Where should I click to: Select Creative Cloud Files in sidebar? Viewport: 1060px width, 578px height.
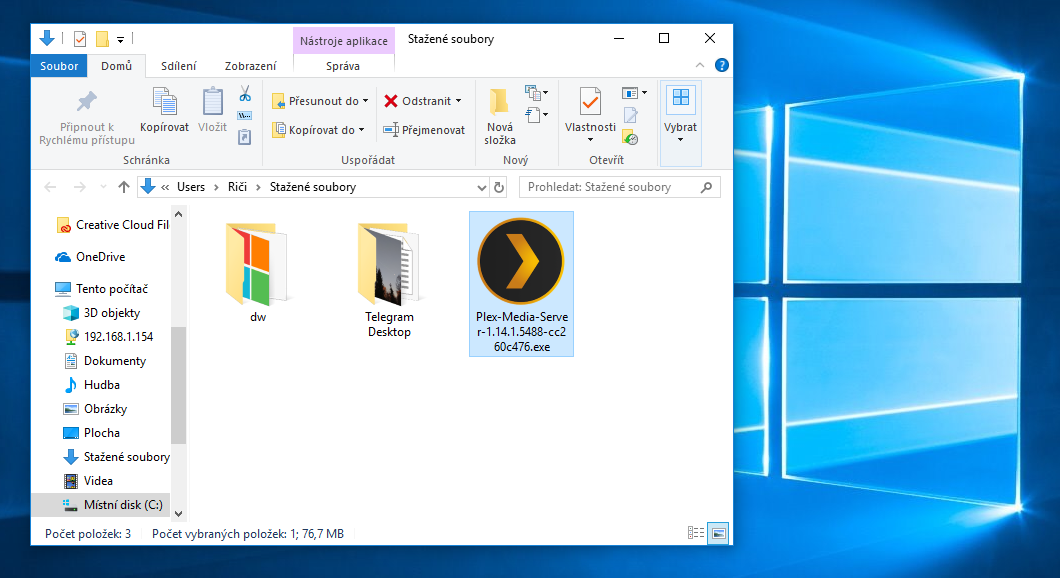click(x=112, y=225)
